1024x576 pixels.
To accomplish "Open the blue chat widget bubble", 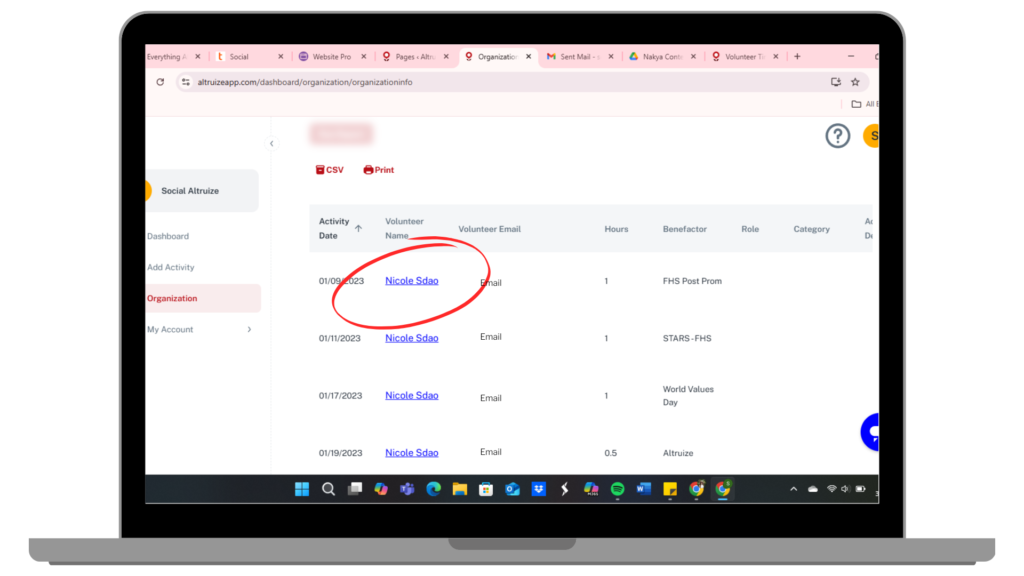I will (871, 432).
